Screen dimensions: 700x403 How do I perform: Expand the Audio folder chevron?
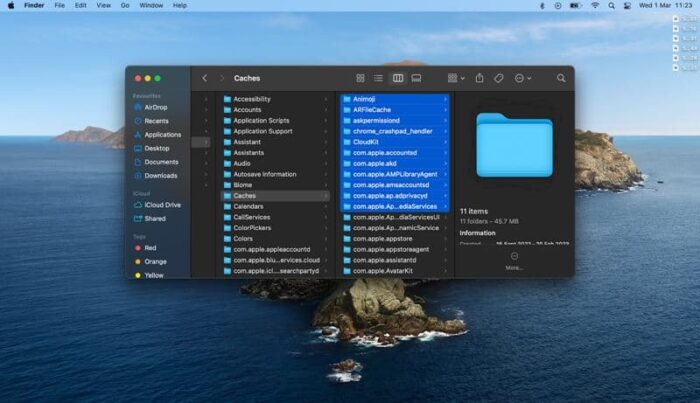326,163
